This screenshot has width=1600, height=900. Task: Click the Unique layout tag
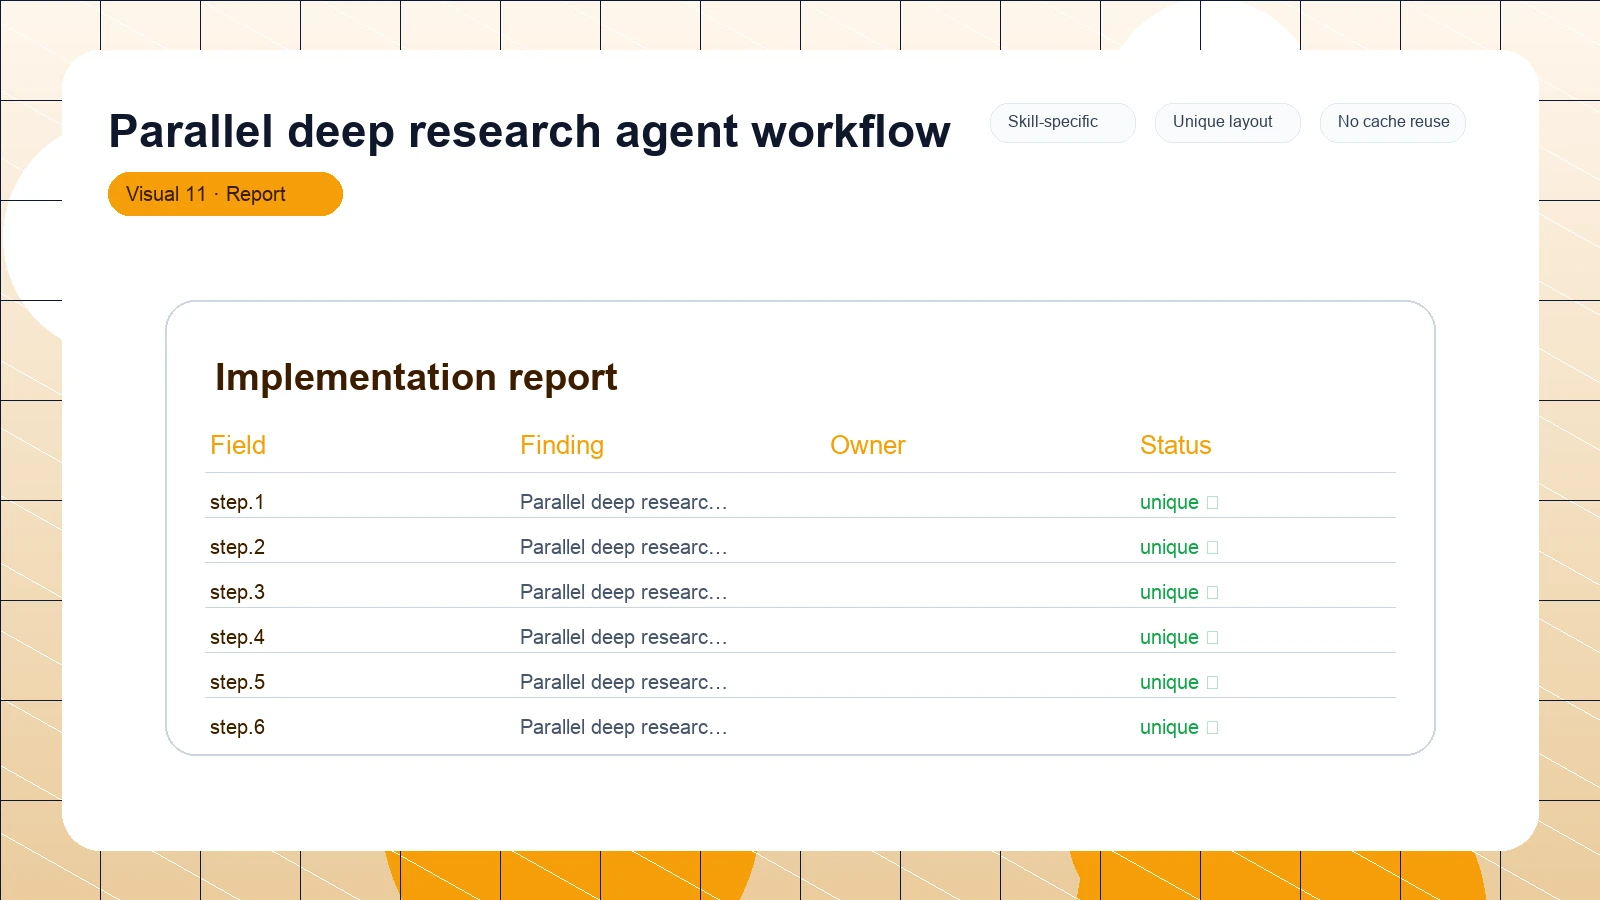(x=1227, y=122)
